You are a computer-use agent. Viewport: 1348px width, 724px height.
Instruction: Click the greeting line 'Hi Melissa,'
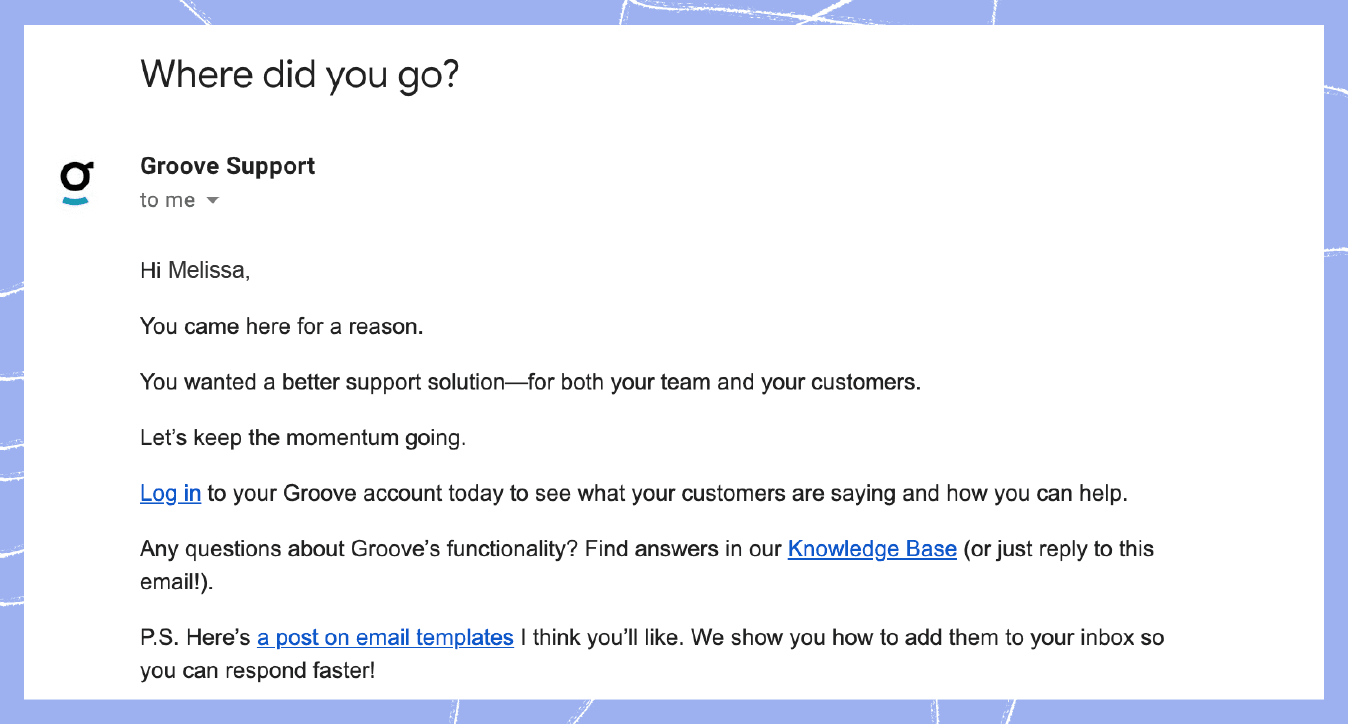[x=195, y=270]
